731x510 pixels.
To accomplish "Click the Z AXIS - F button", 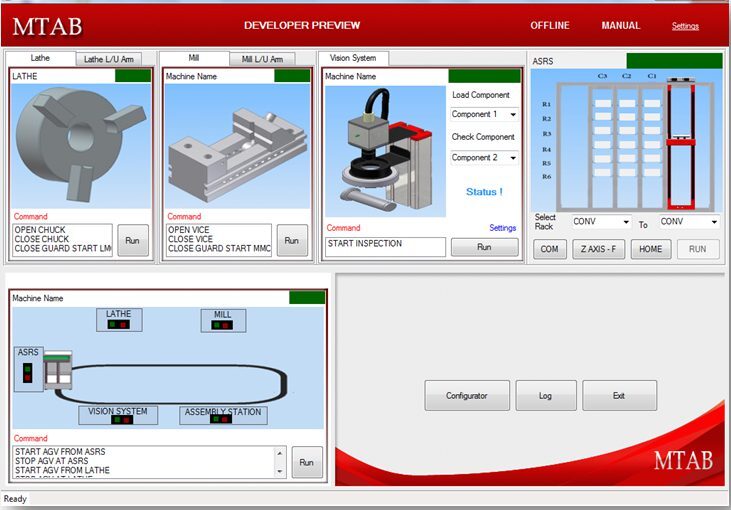I will [599, 249].
